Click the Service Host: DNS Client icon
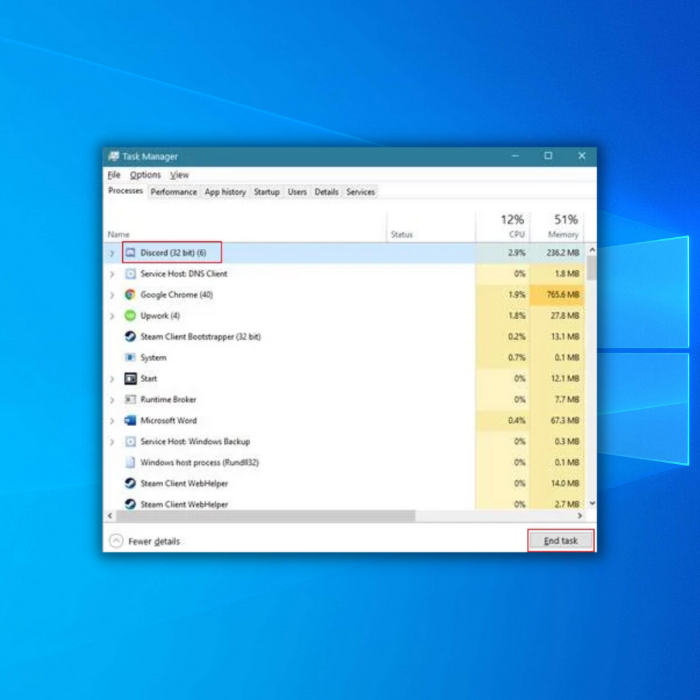The image size is (700, 700). point(130,274)
